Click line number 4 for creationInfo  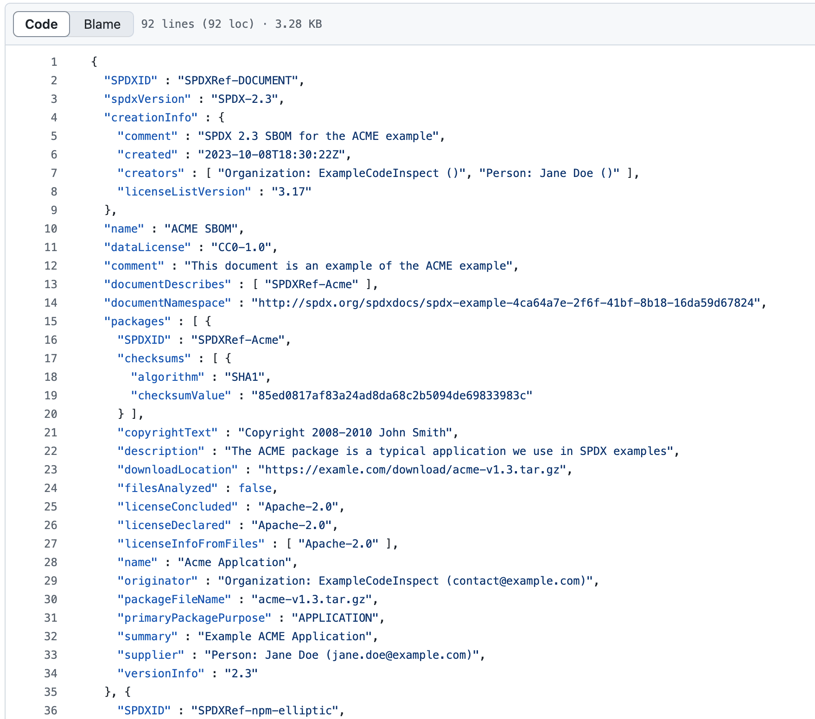(54, 118)
